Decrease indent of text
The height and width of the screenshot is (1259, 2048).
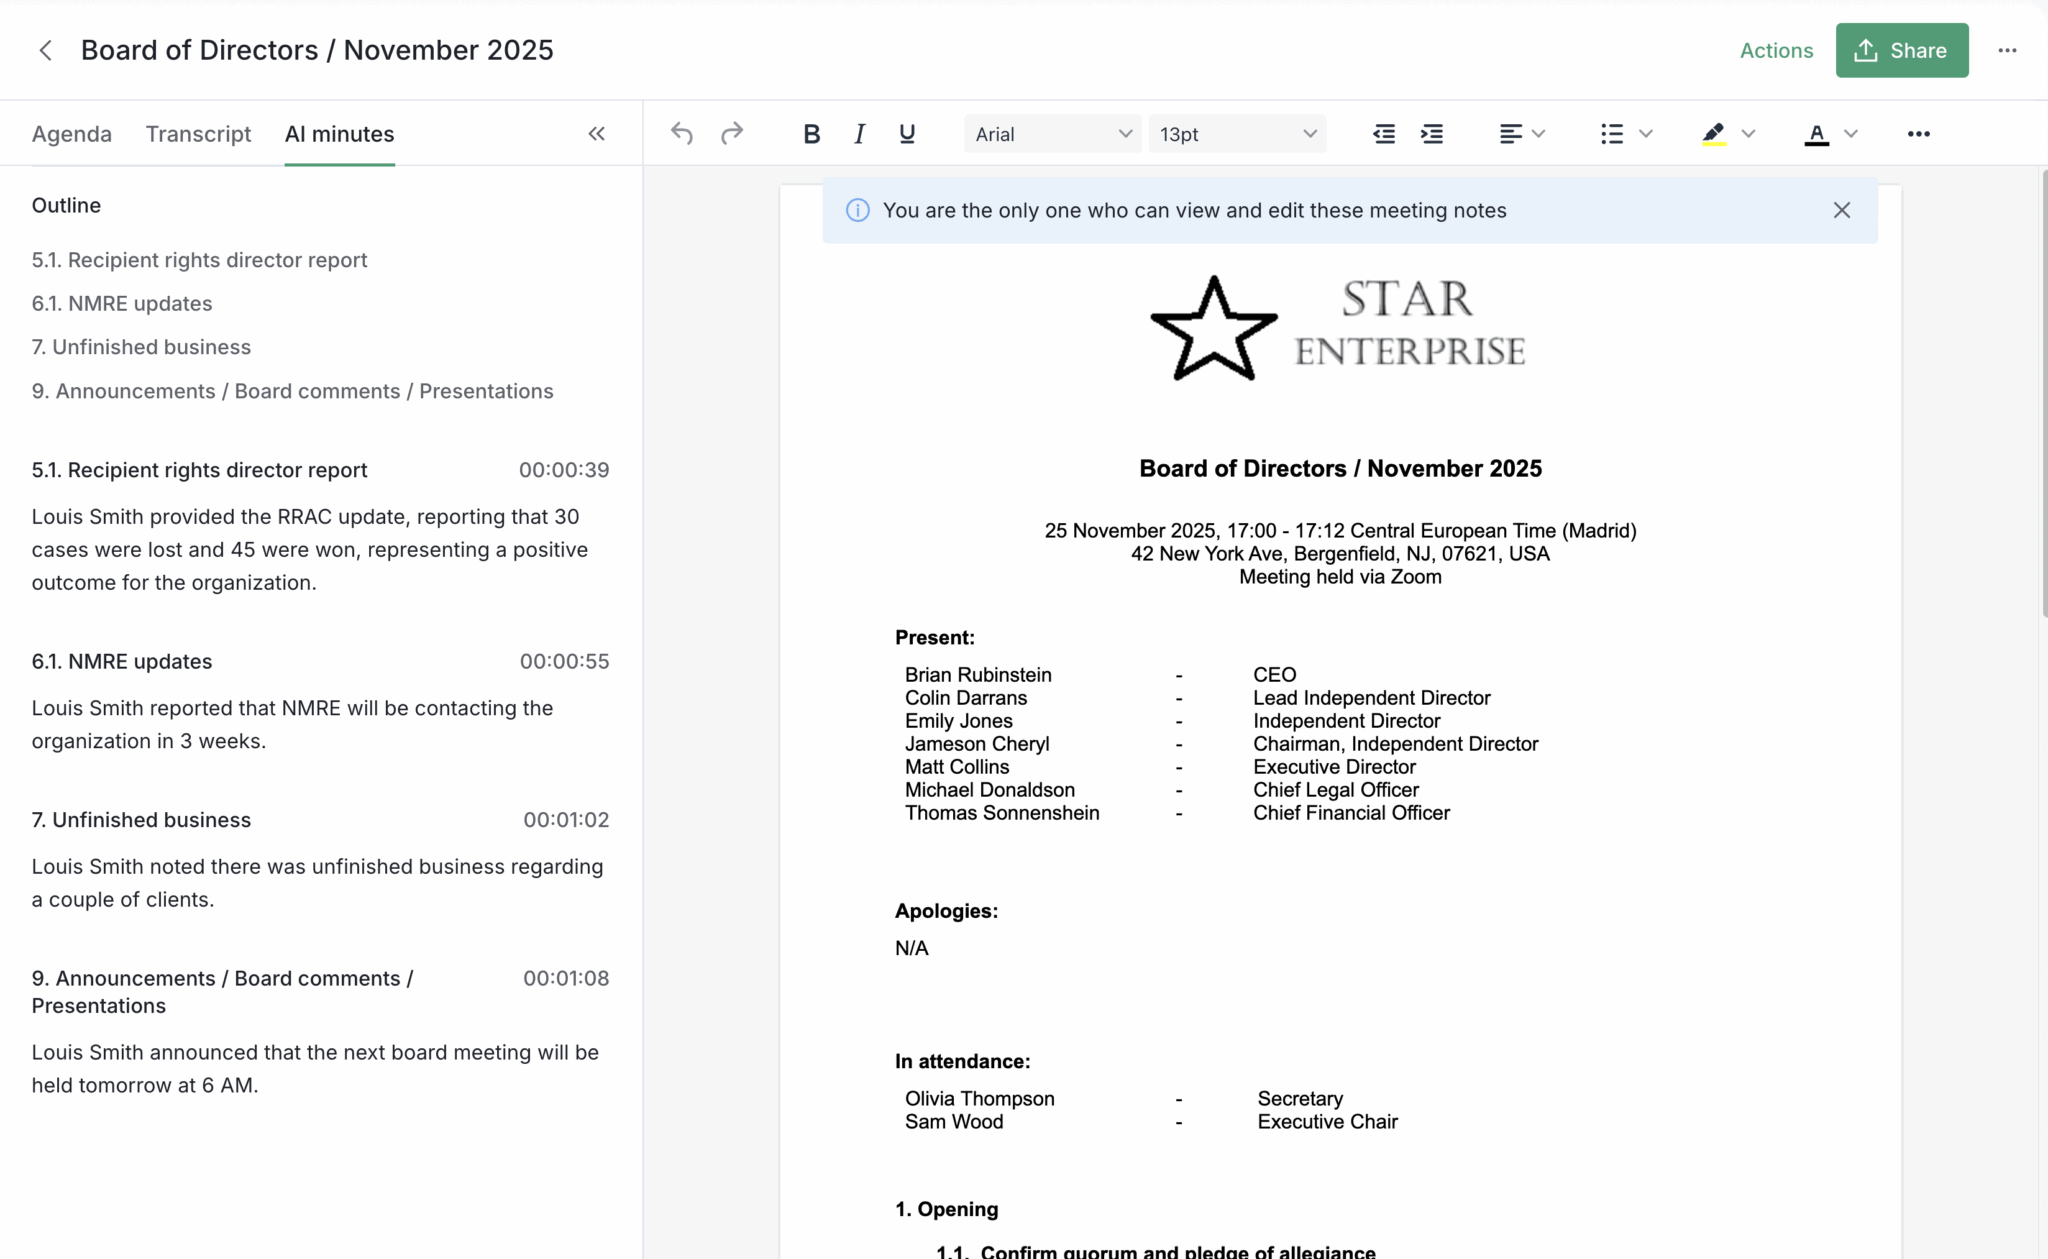tap(1384, 134)
